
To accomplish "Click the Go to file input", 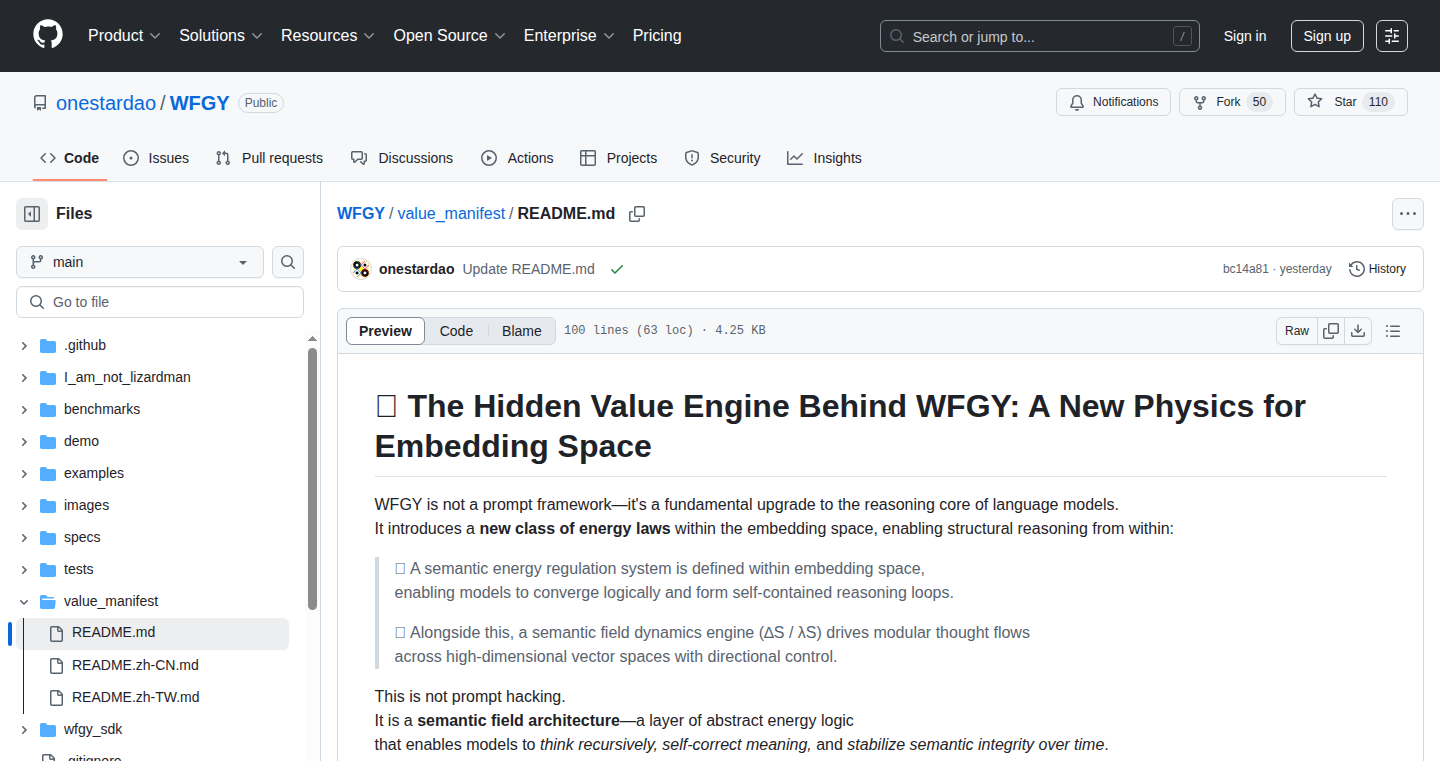I will coord(160,302).
